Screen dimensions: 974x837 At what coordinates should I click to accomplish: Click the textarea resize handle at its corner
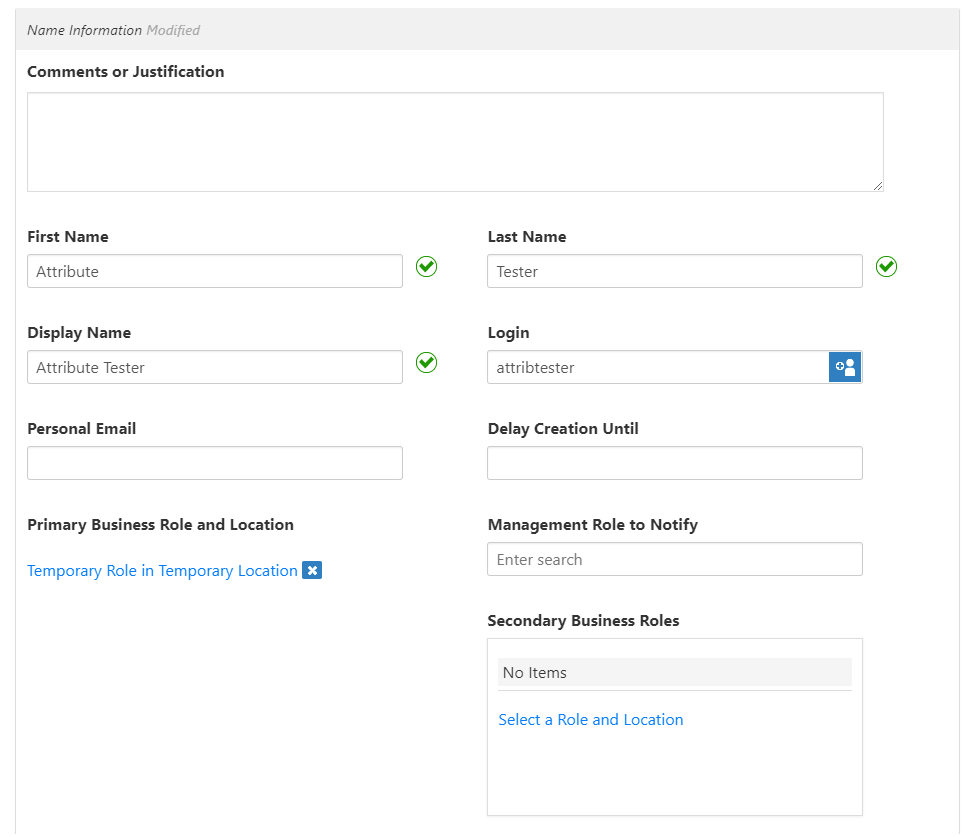[879, 185]
